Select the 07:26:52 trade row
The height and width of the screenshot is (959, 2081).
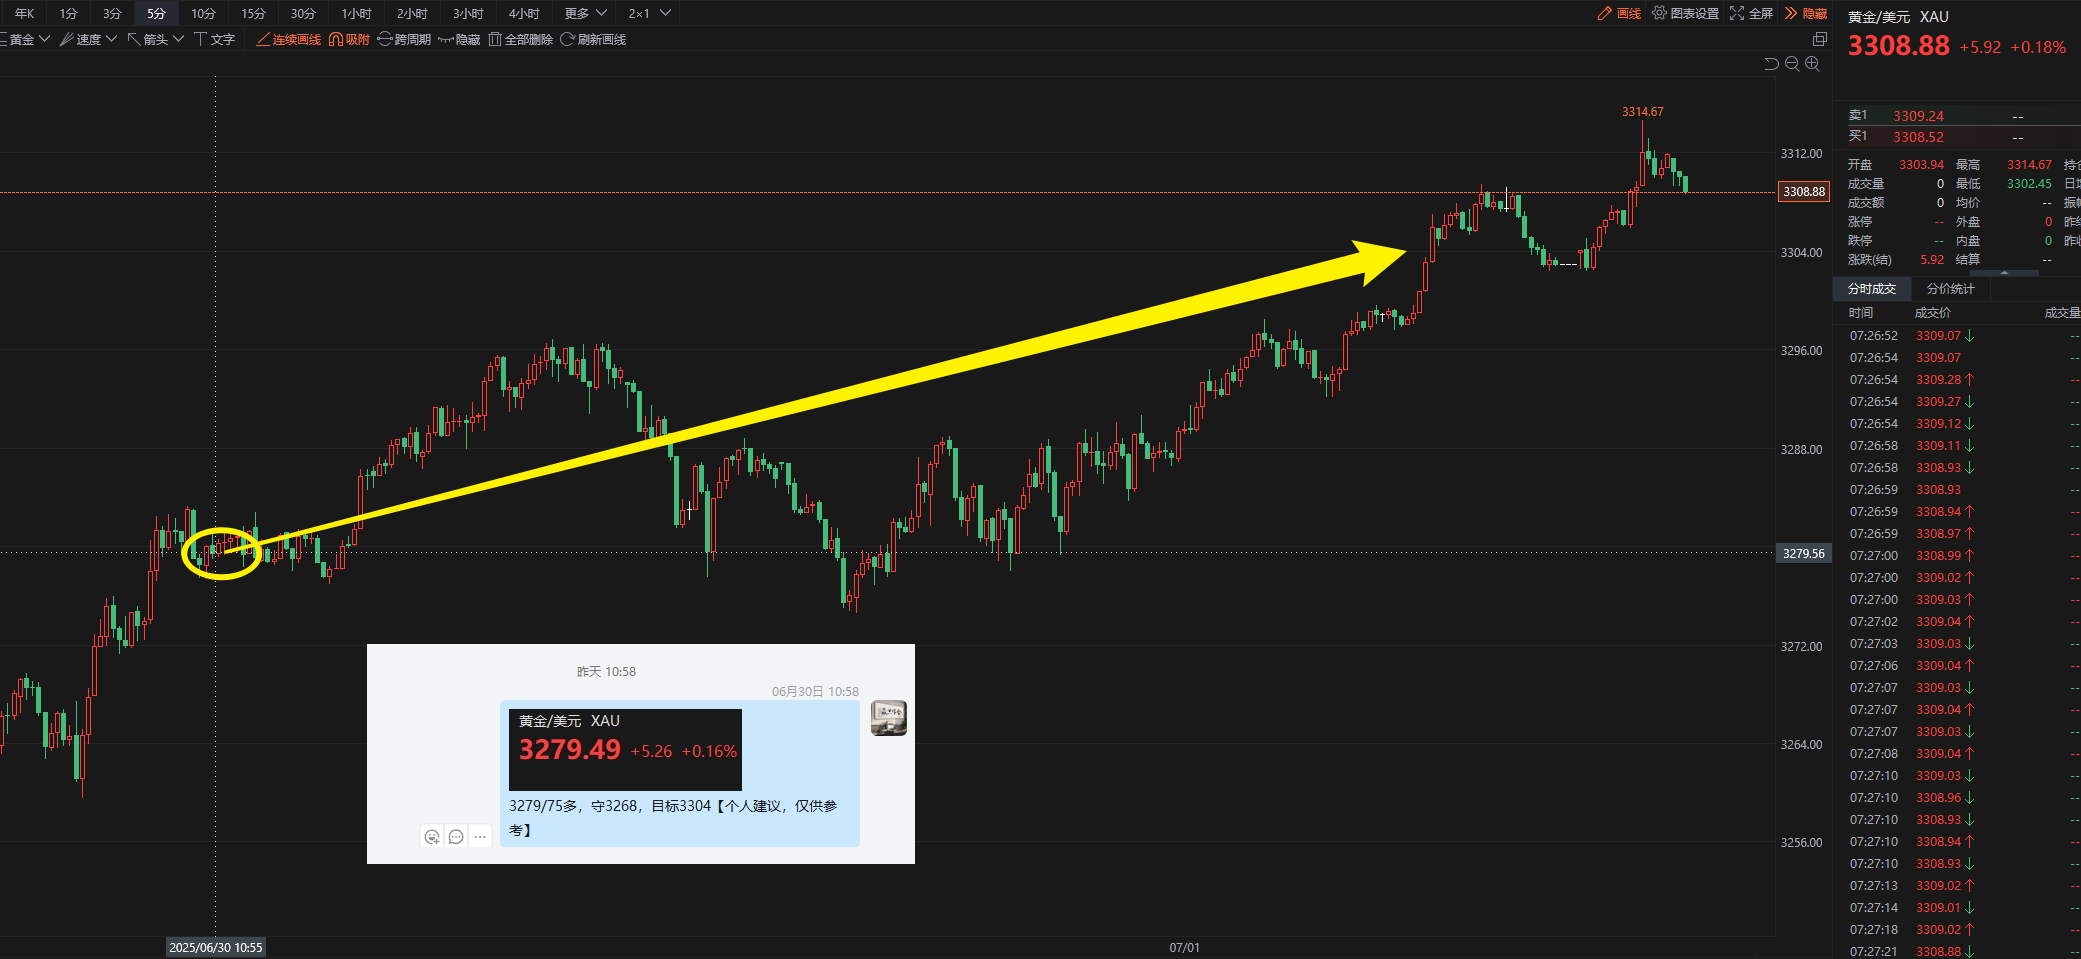click(x=1957, y=336)
